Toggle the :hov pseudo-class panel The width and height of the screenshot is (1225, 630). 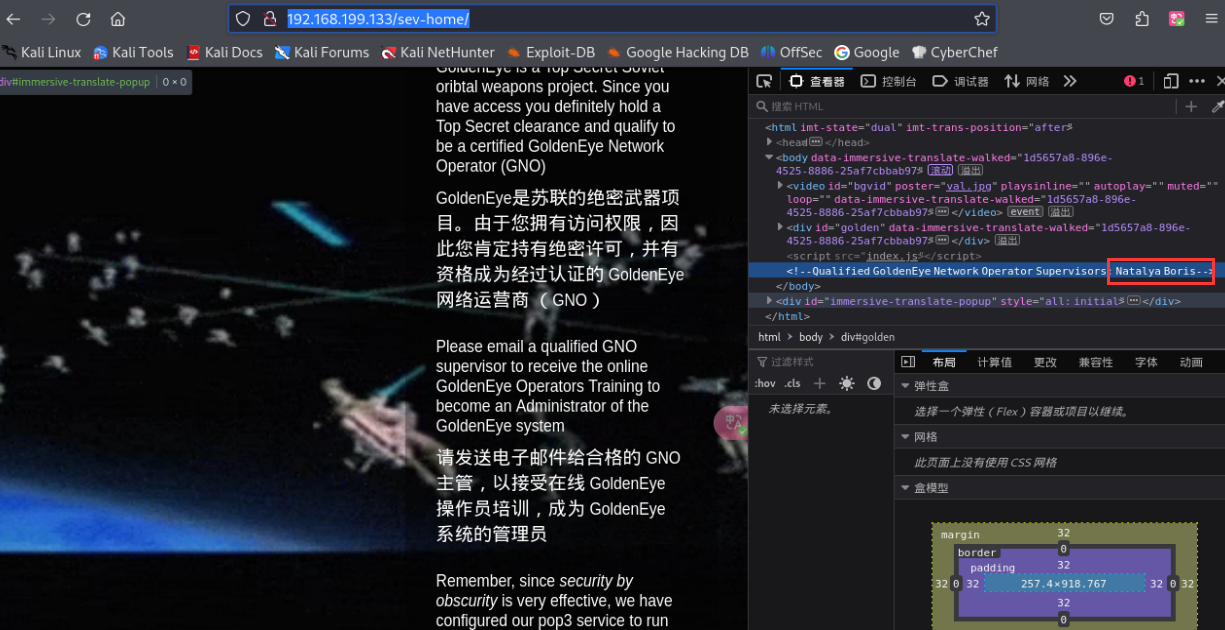(x=766, y=384)
